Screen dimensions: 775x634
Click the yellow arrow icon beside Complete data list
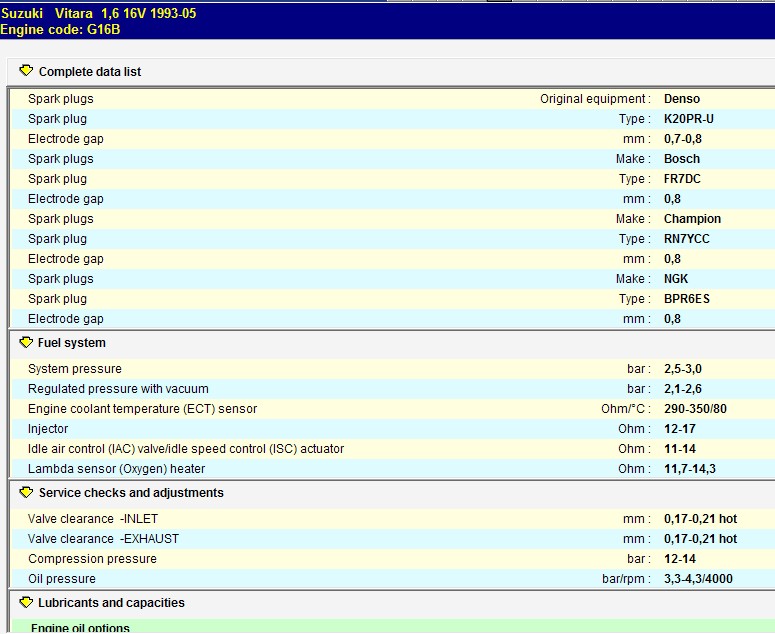[x=26, y=71]
